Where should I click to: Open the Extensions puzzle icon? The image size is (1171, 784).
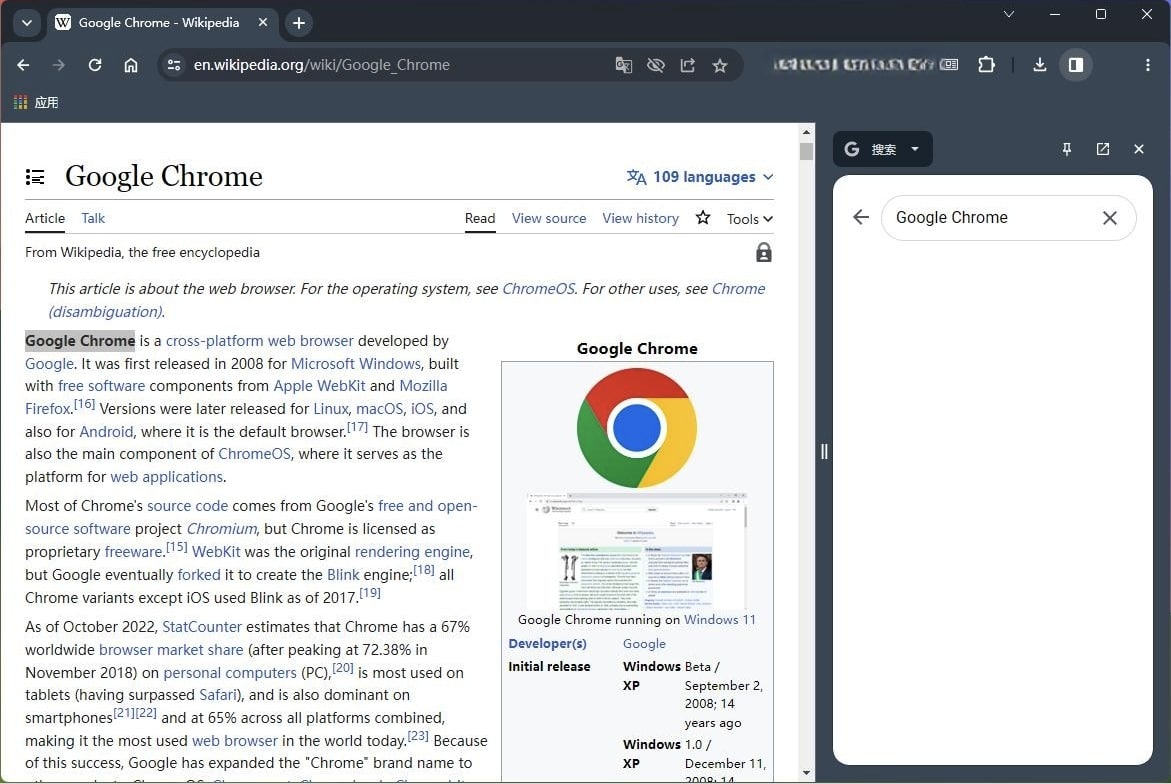pos(987,65)
